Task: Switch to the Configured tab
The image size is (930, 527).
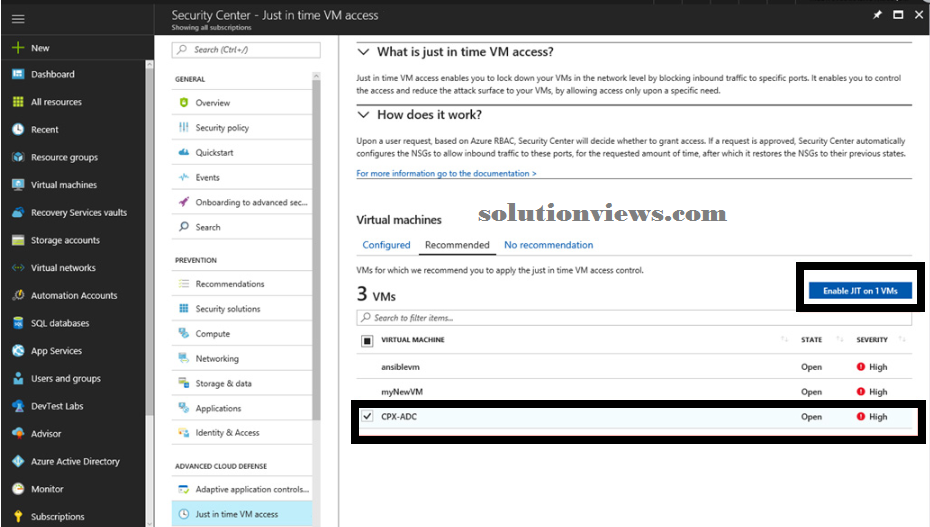Action: (386, 245)
